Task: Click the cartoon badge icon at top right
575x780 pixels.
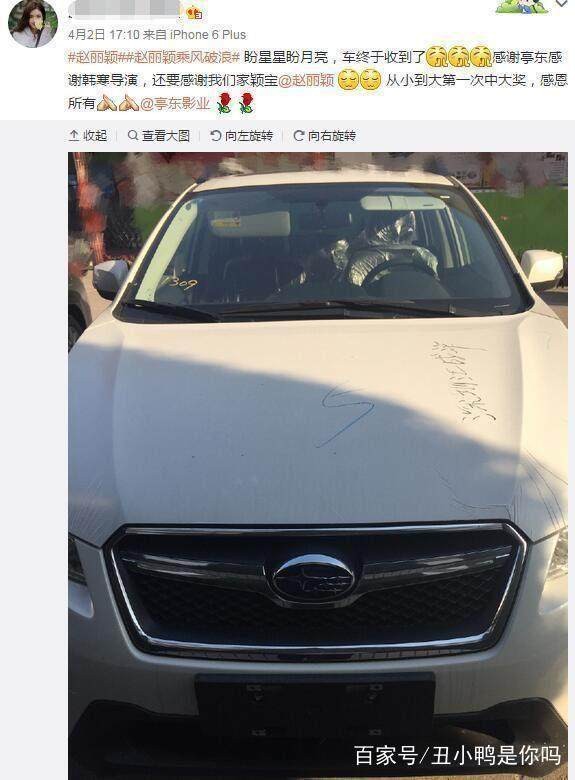Action: (522, 6)
